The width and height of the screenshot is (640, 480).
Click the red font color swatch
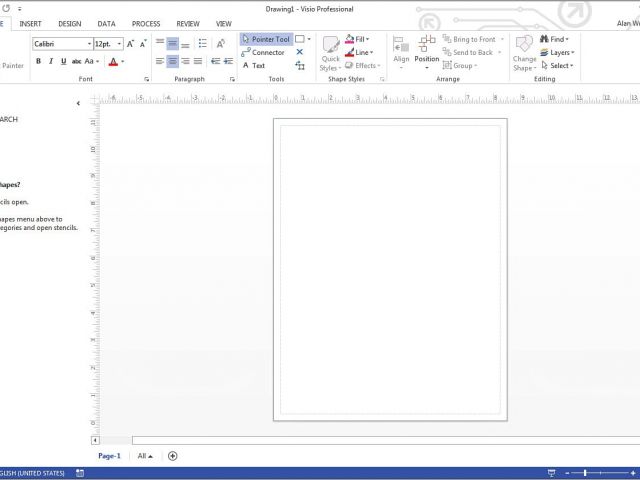click(112, 62)
